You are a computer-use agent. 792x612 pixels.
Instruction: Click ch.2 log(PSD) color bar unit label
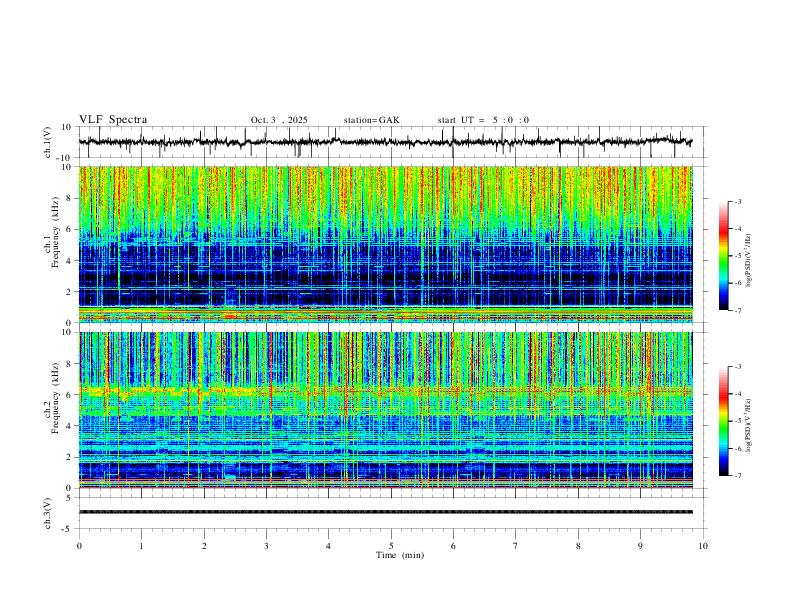pyautogui.click(x=749, y=425)
